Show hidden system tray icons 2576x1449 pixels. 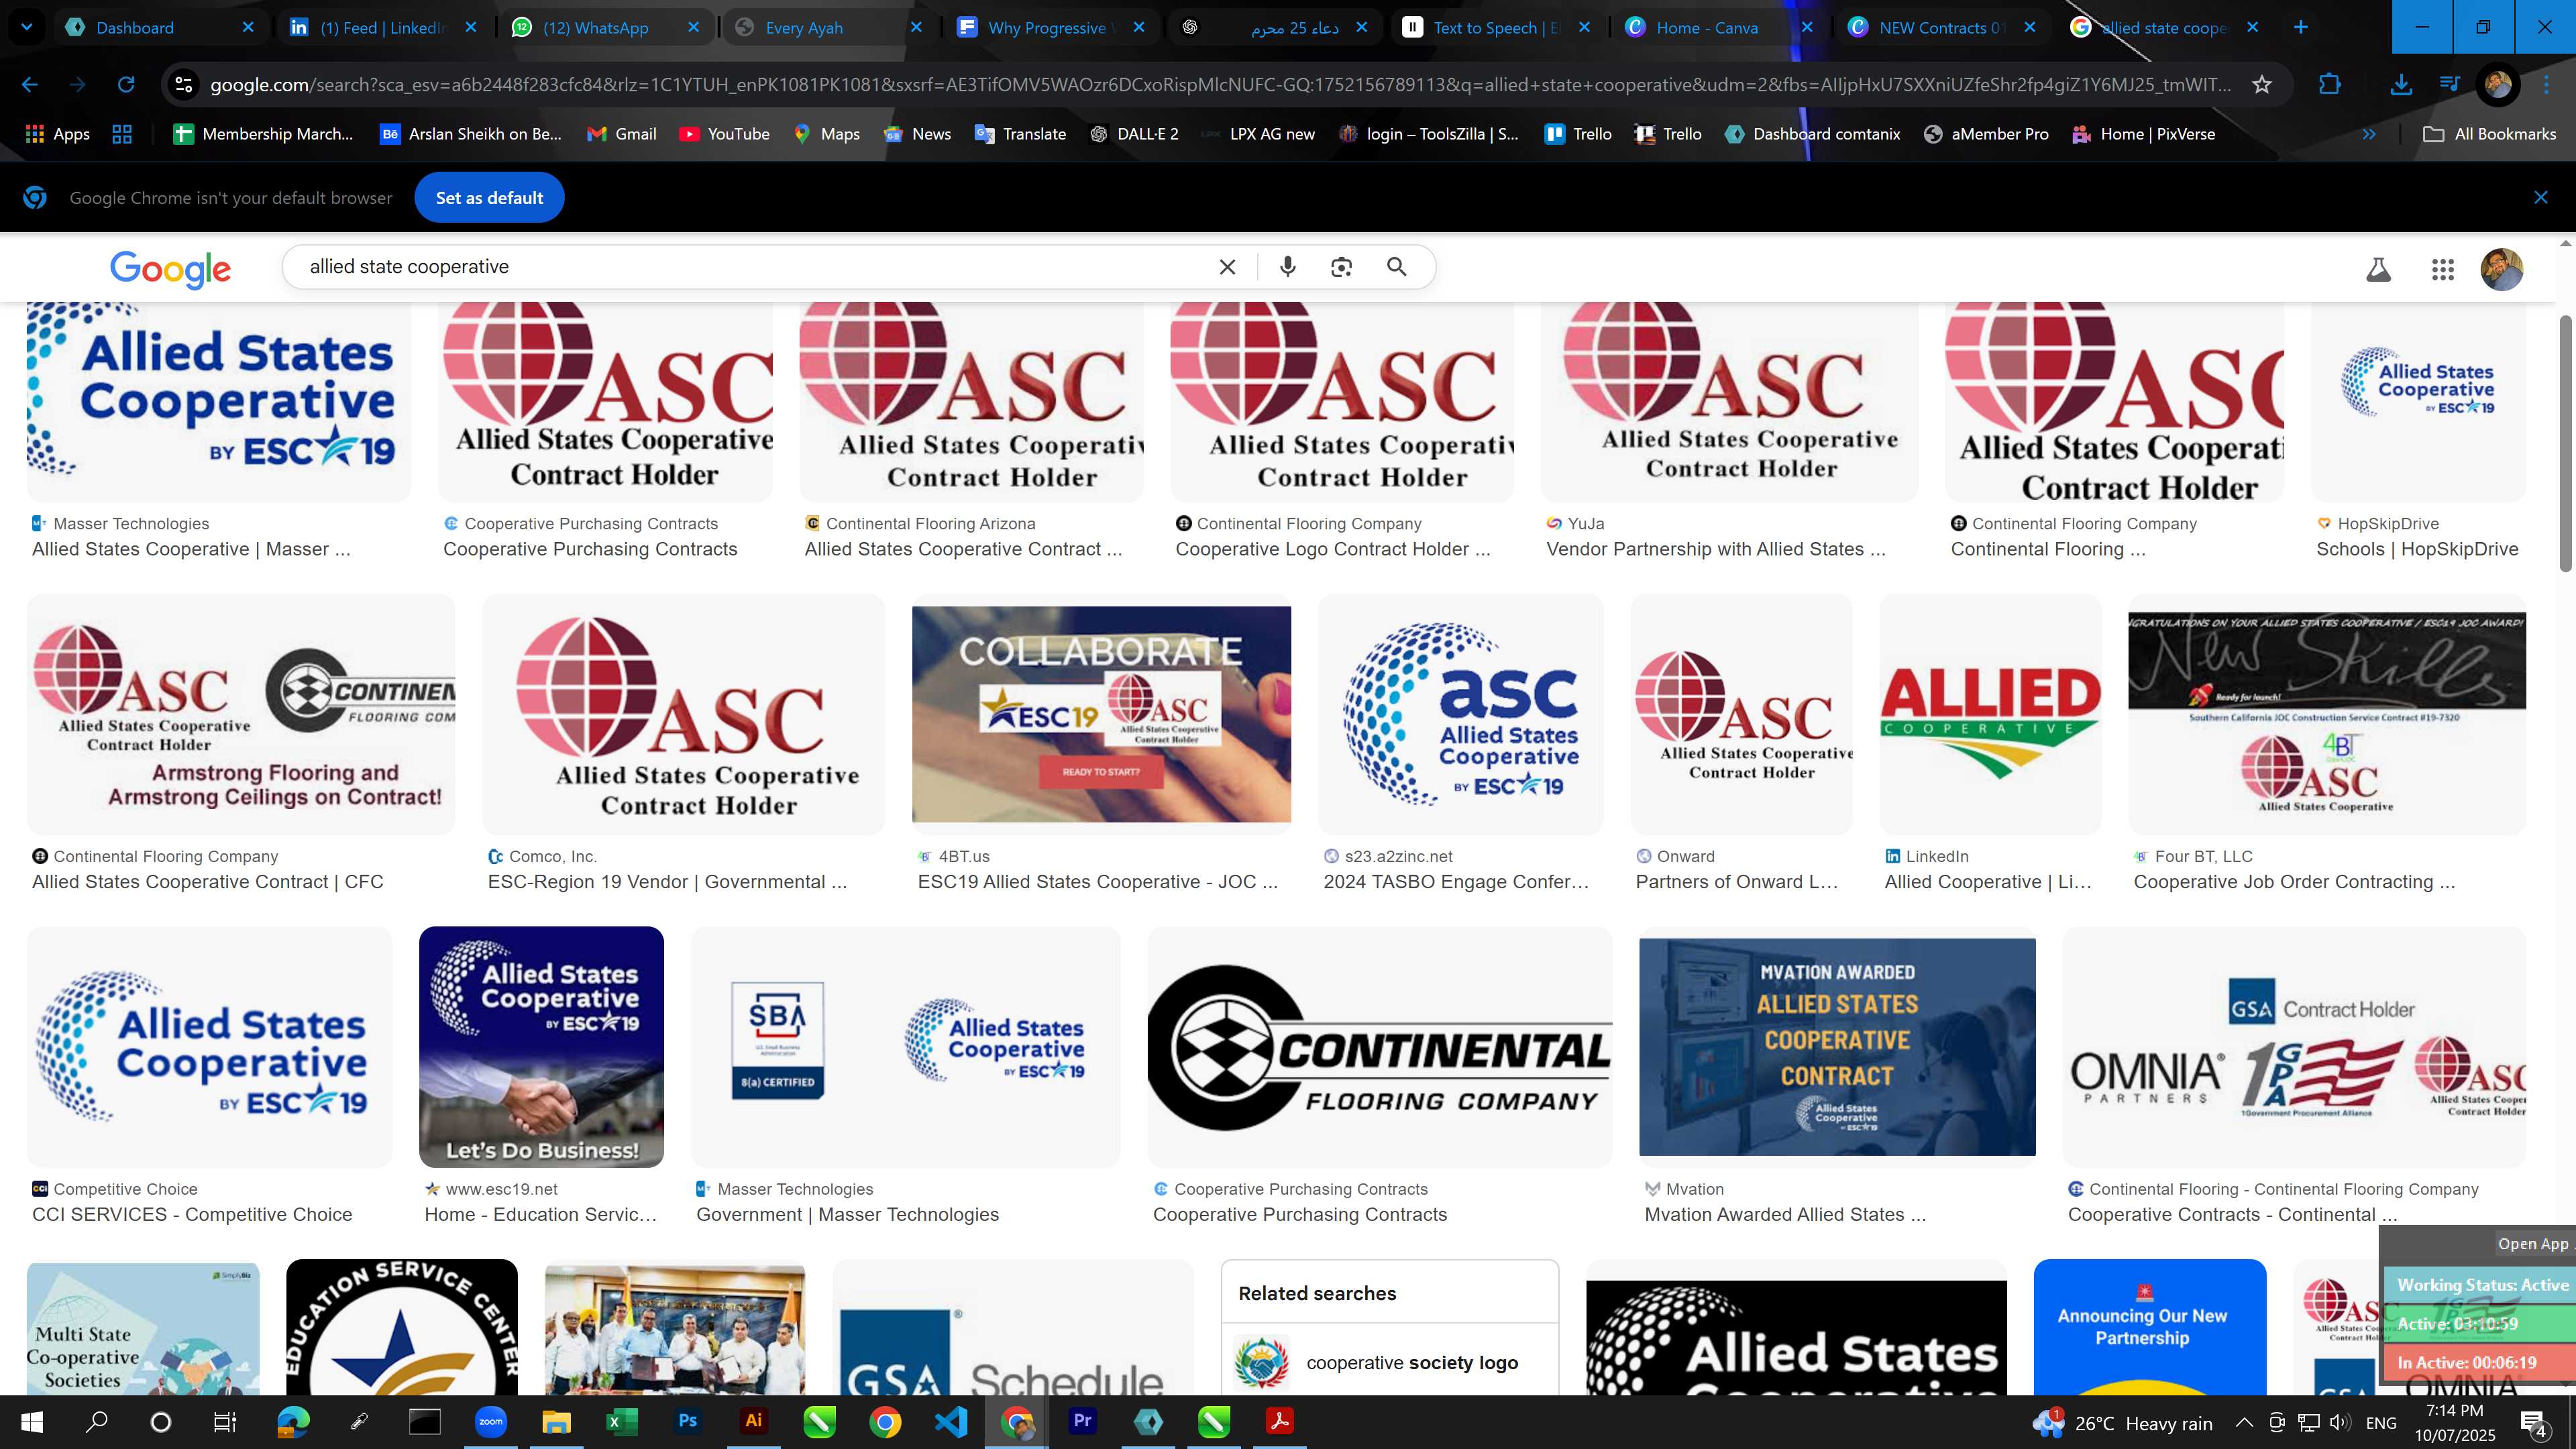2244,1422
